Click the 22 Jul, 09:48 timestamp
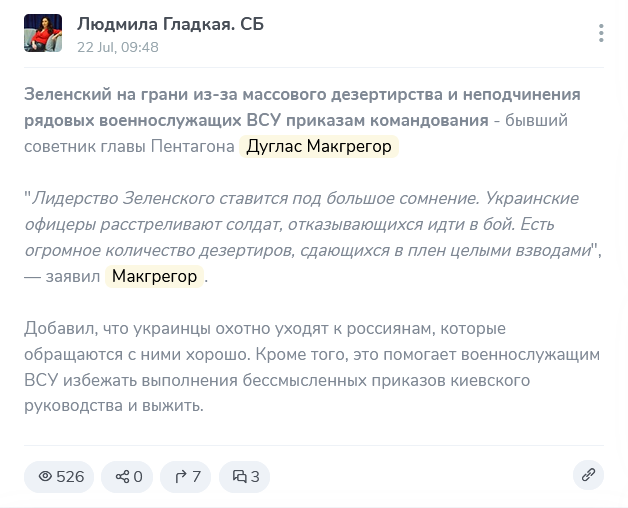 pos(117,46)
